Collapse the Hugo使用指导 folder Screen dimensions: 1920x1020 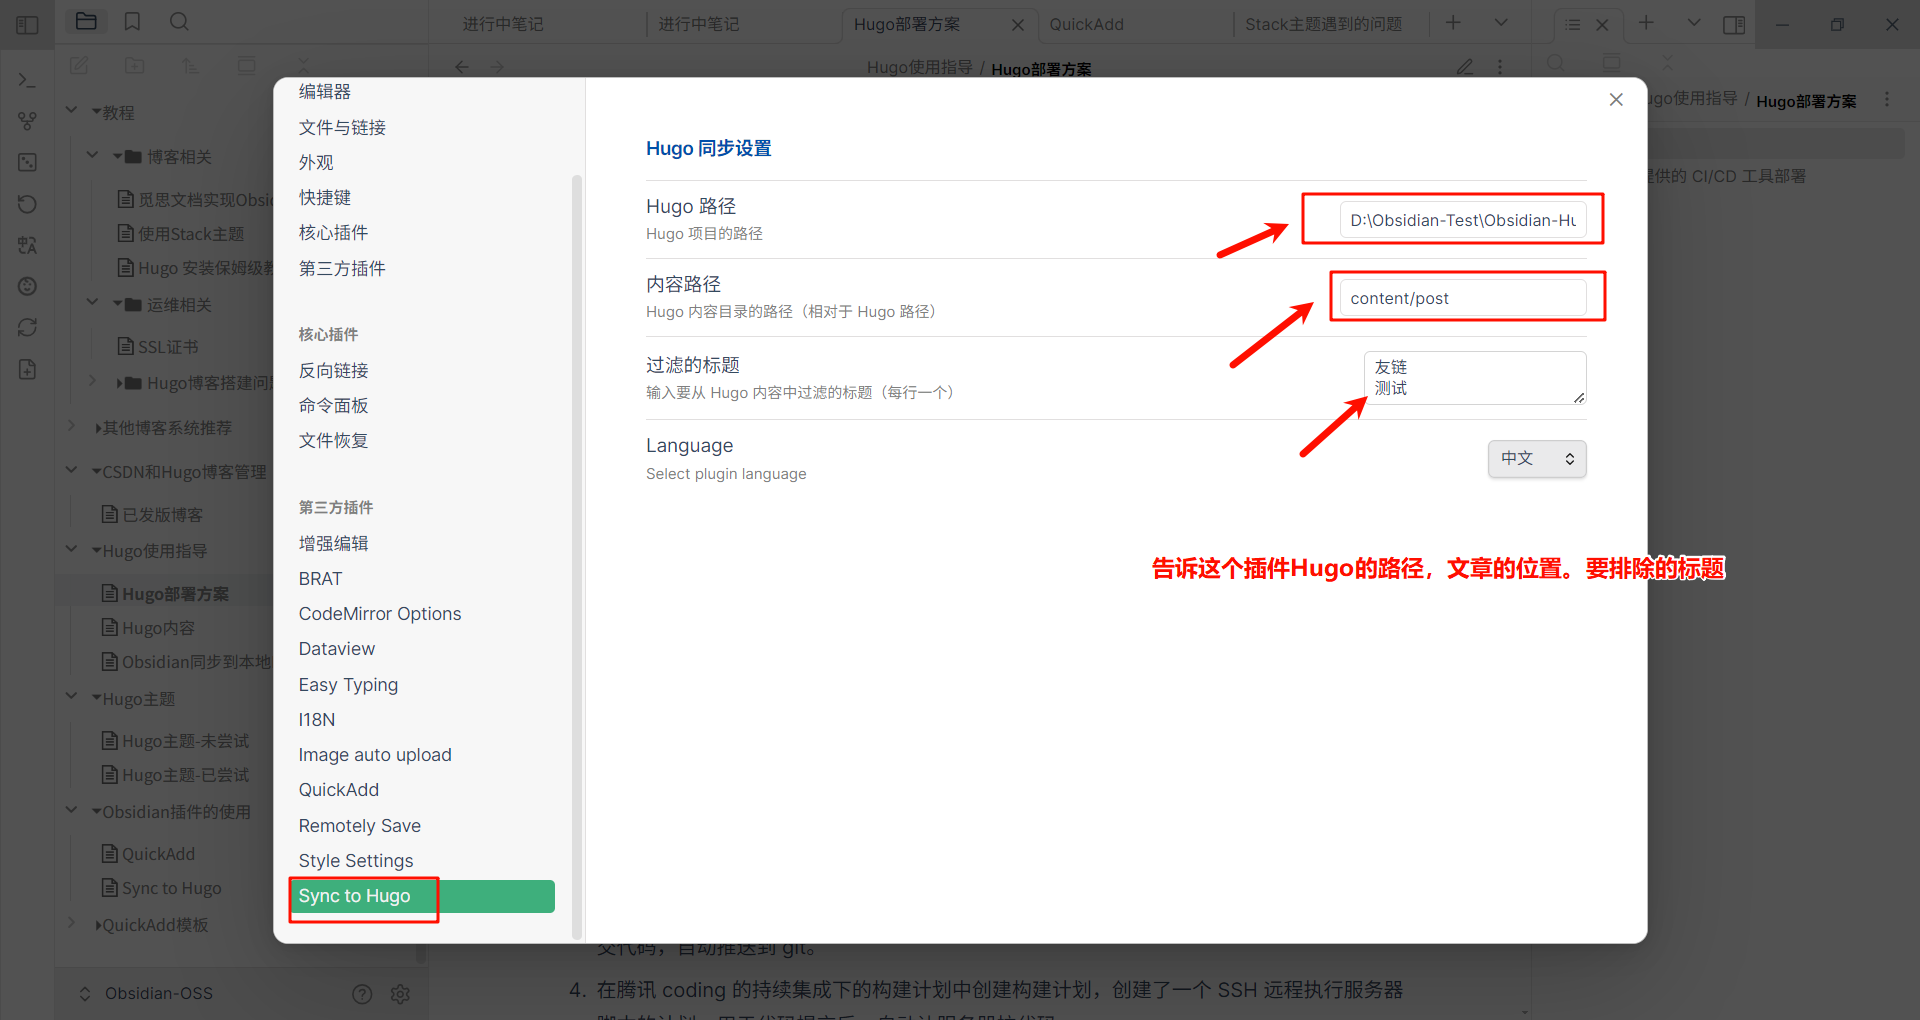coord(72,550)
